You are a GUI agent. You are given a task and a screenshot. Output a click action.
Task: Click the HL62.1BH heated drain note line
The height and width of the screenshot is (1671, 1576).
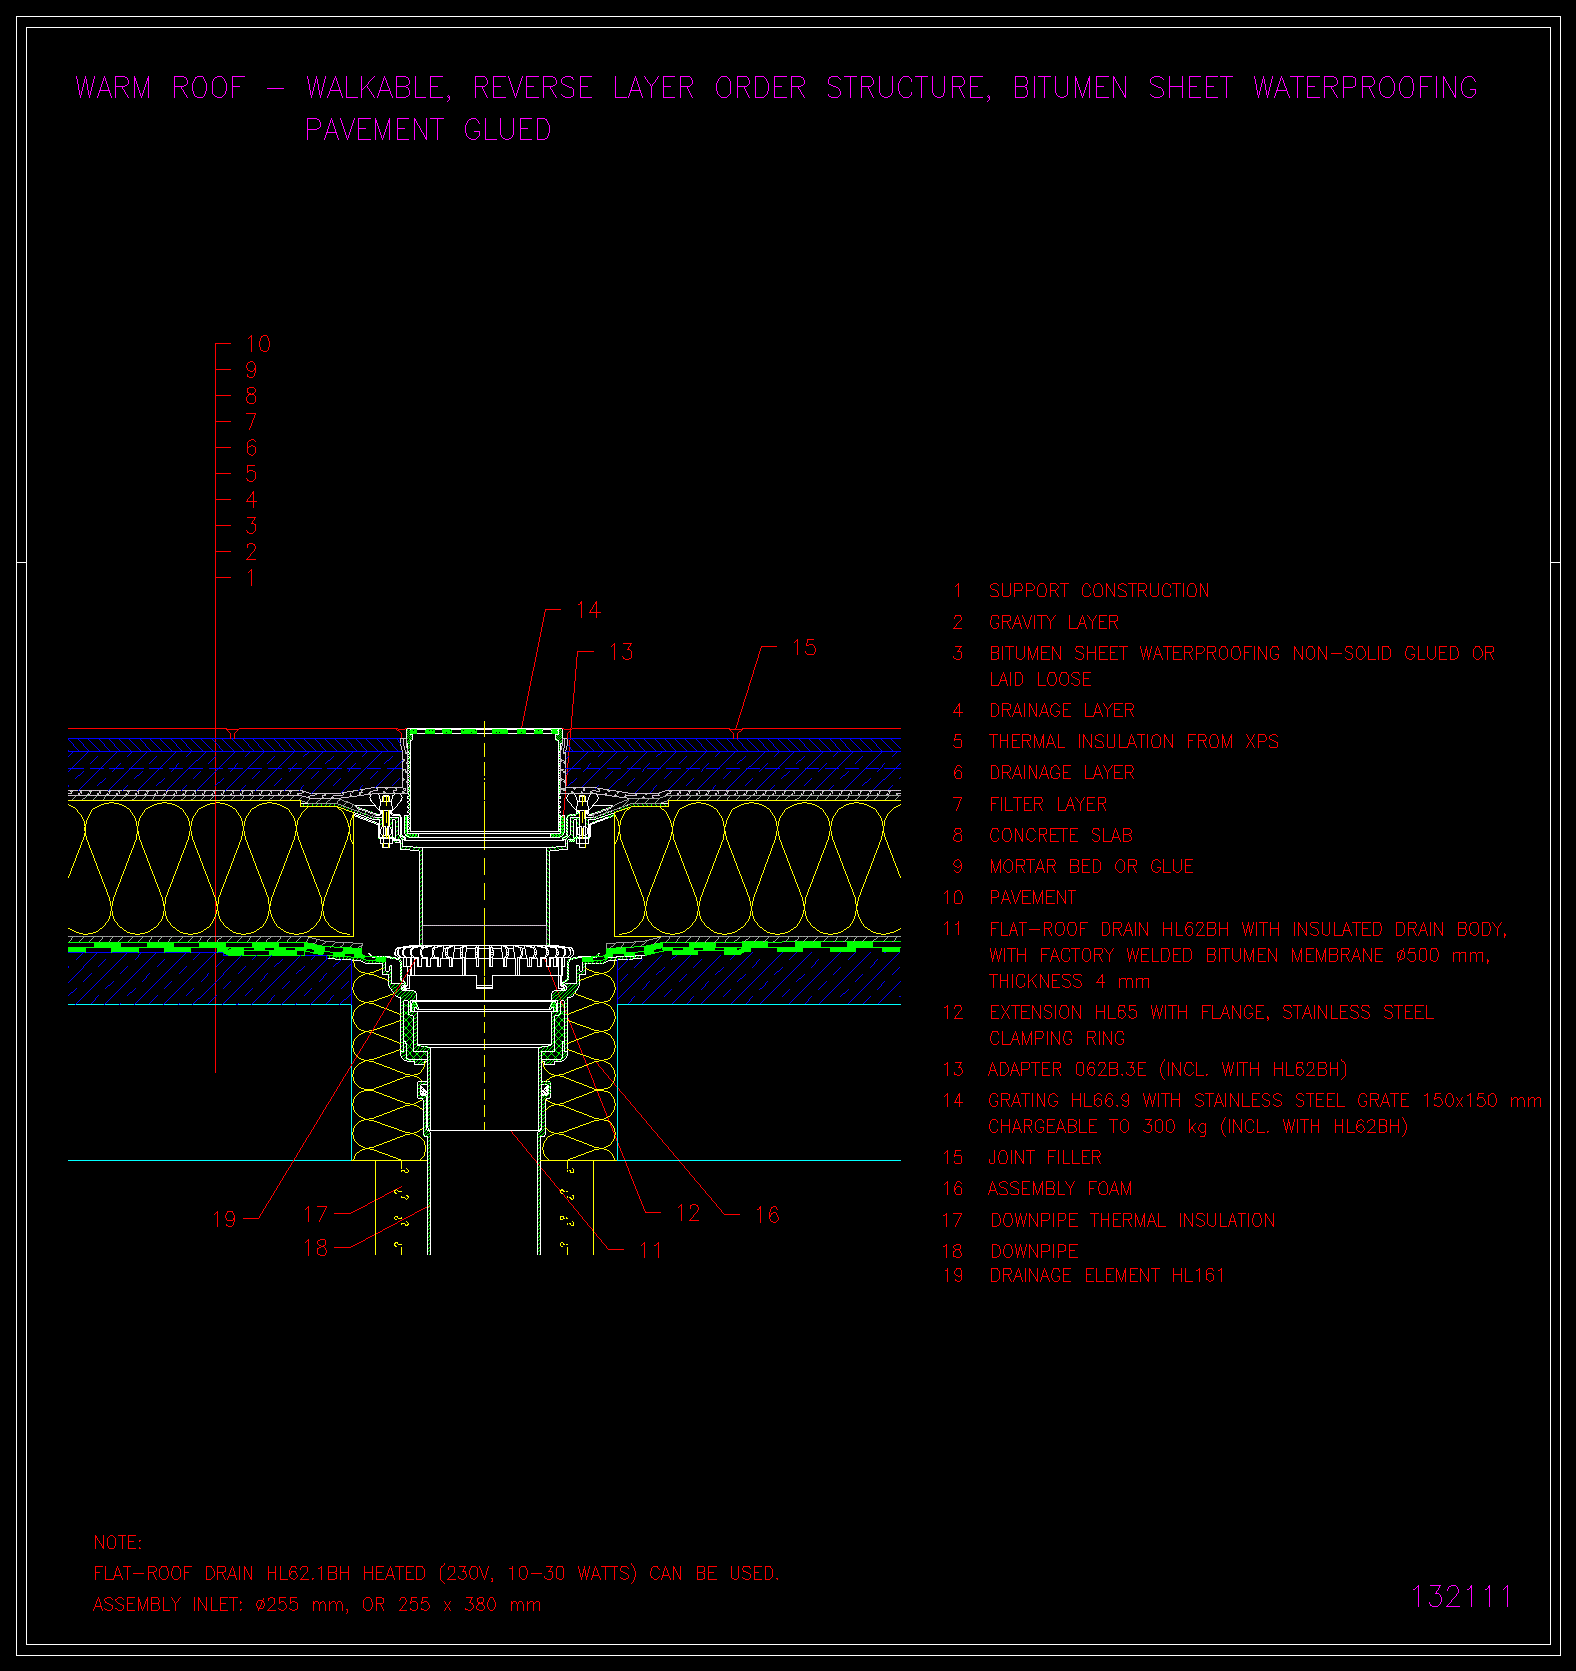(x=435, y=1573)
